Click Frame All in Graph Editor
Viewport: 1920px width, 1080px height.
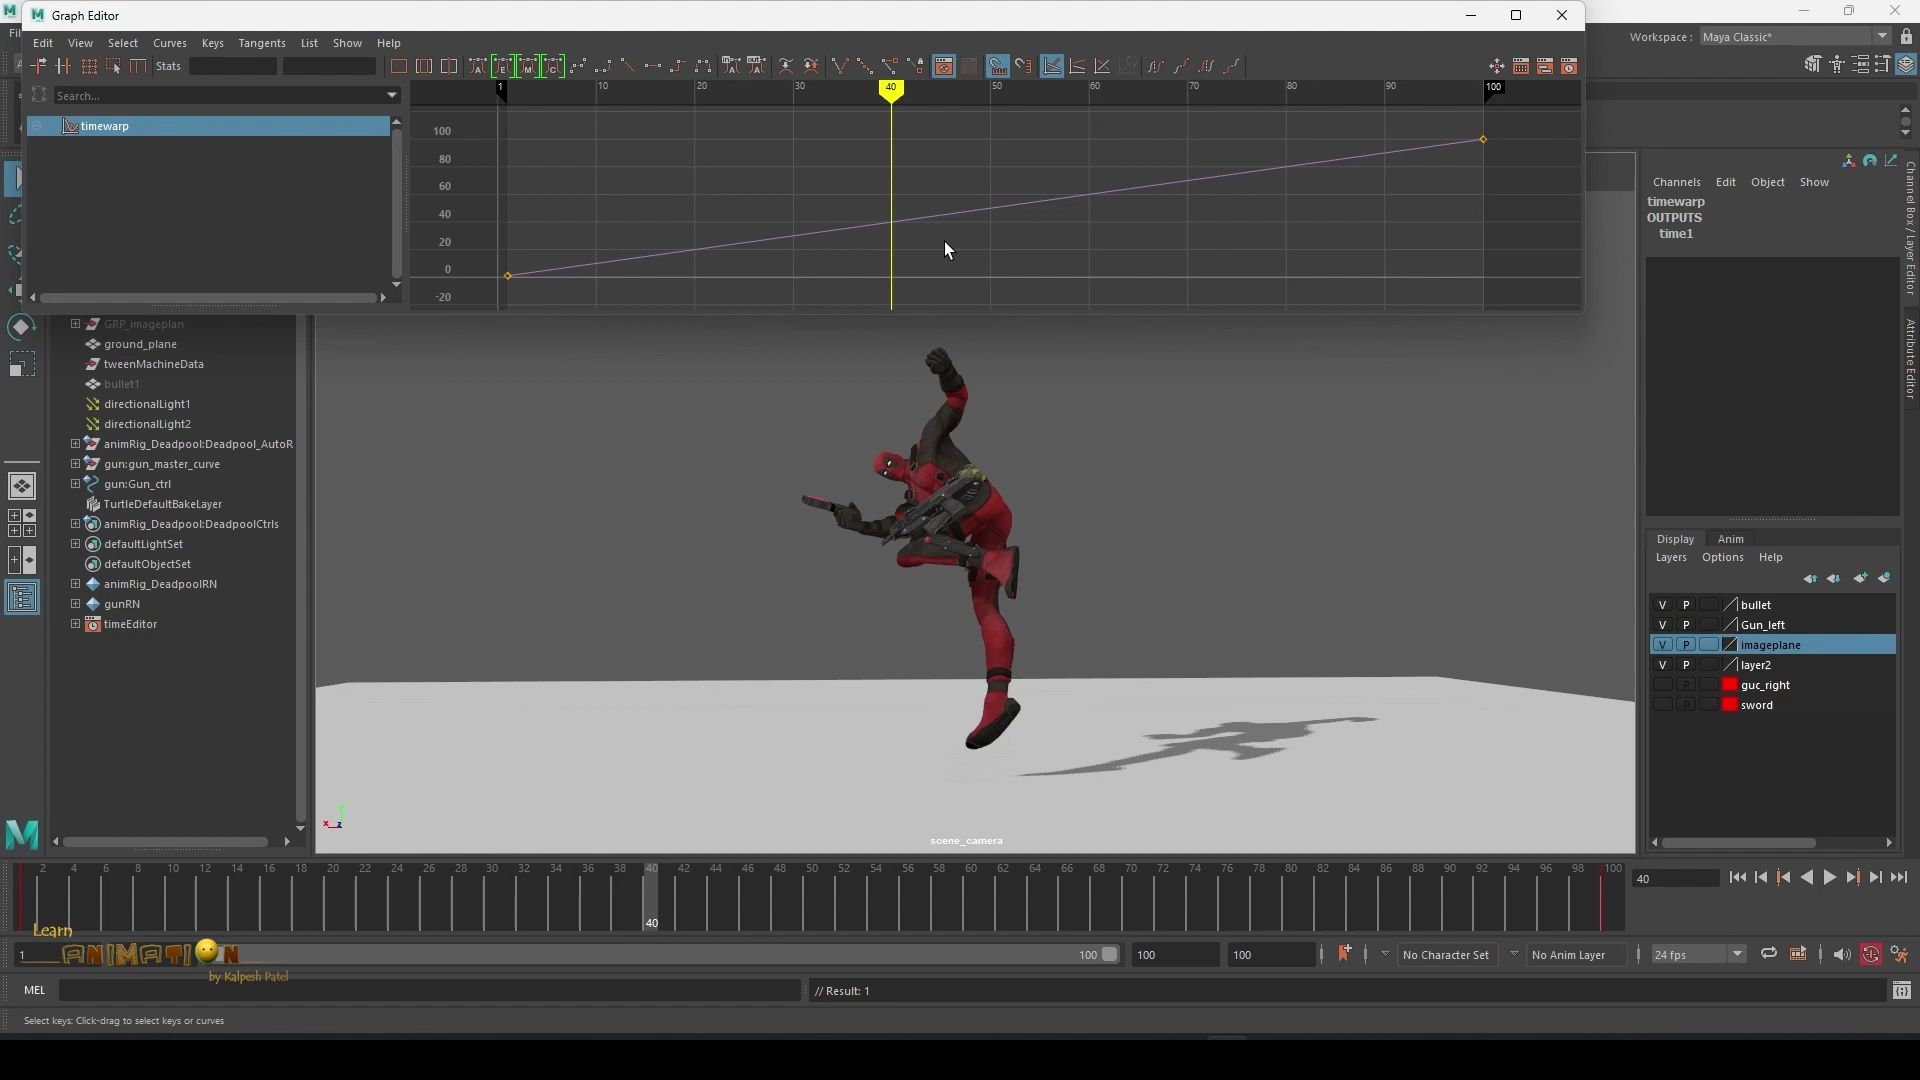point(399,66)
